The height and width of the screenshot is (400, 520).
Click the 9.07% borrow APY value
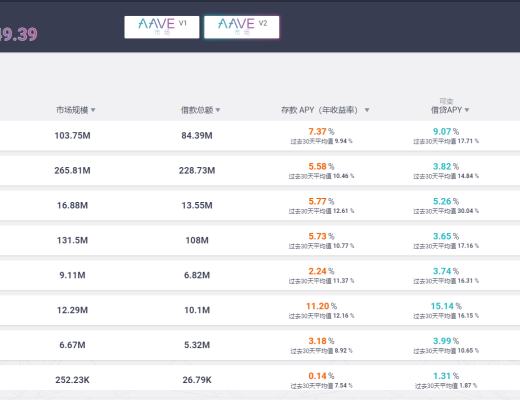coord(446,131)
